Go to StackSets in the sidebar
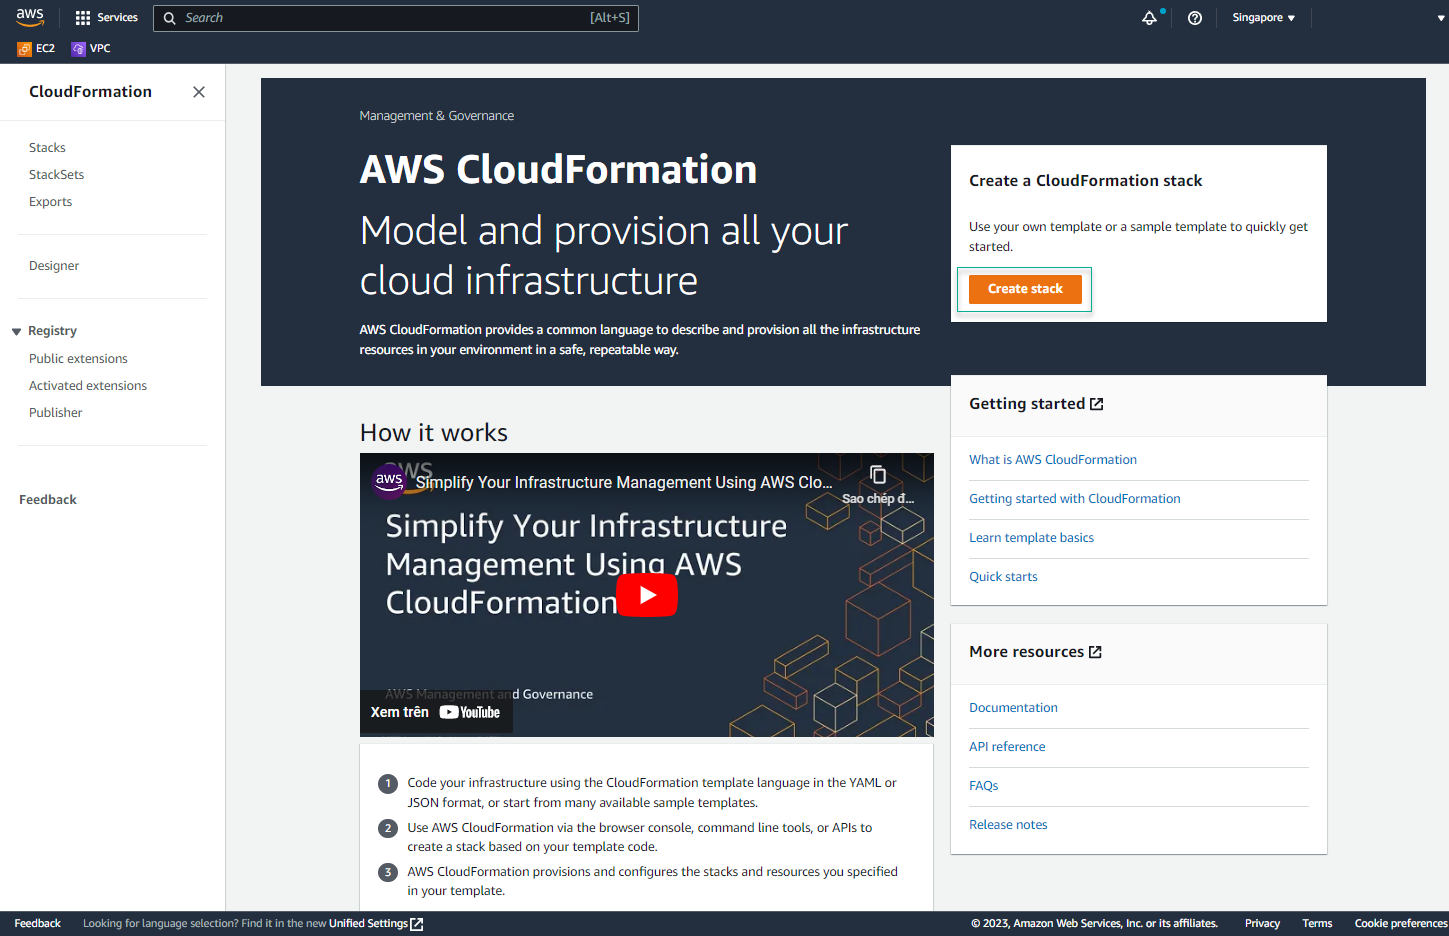The image size is (1449, 936). [x=56, y=175]
